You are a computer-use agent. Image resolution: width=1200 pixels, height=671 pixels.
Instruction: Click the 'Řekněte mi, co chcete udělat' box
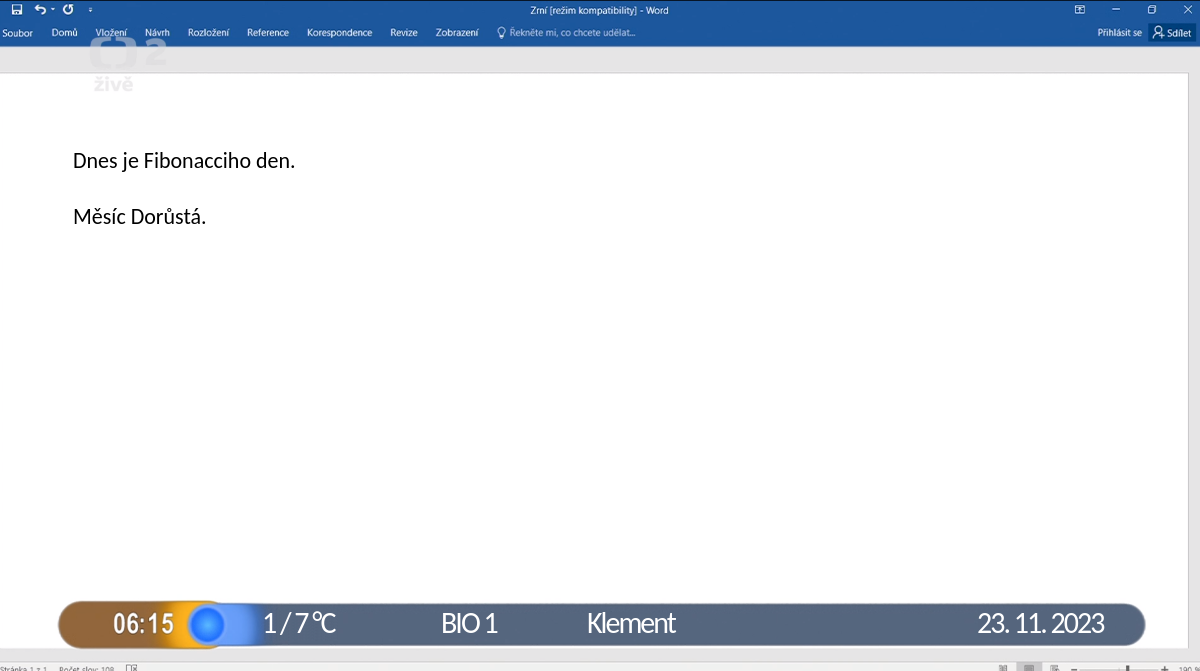tap(567, 33)
